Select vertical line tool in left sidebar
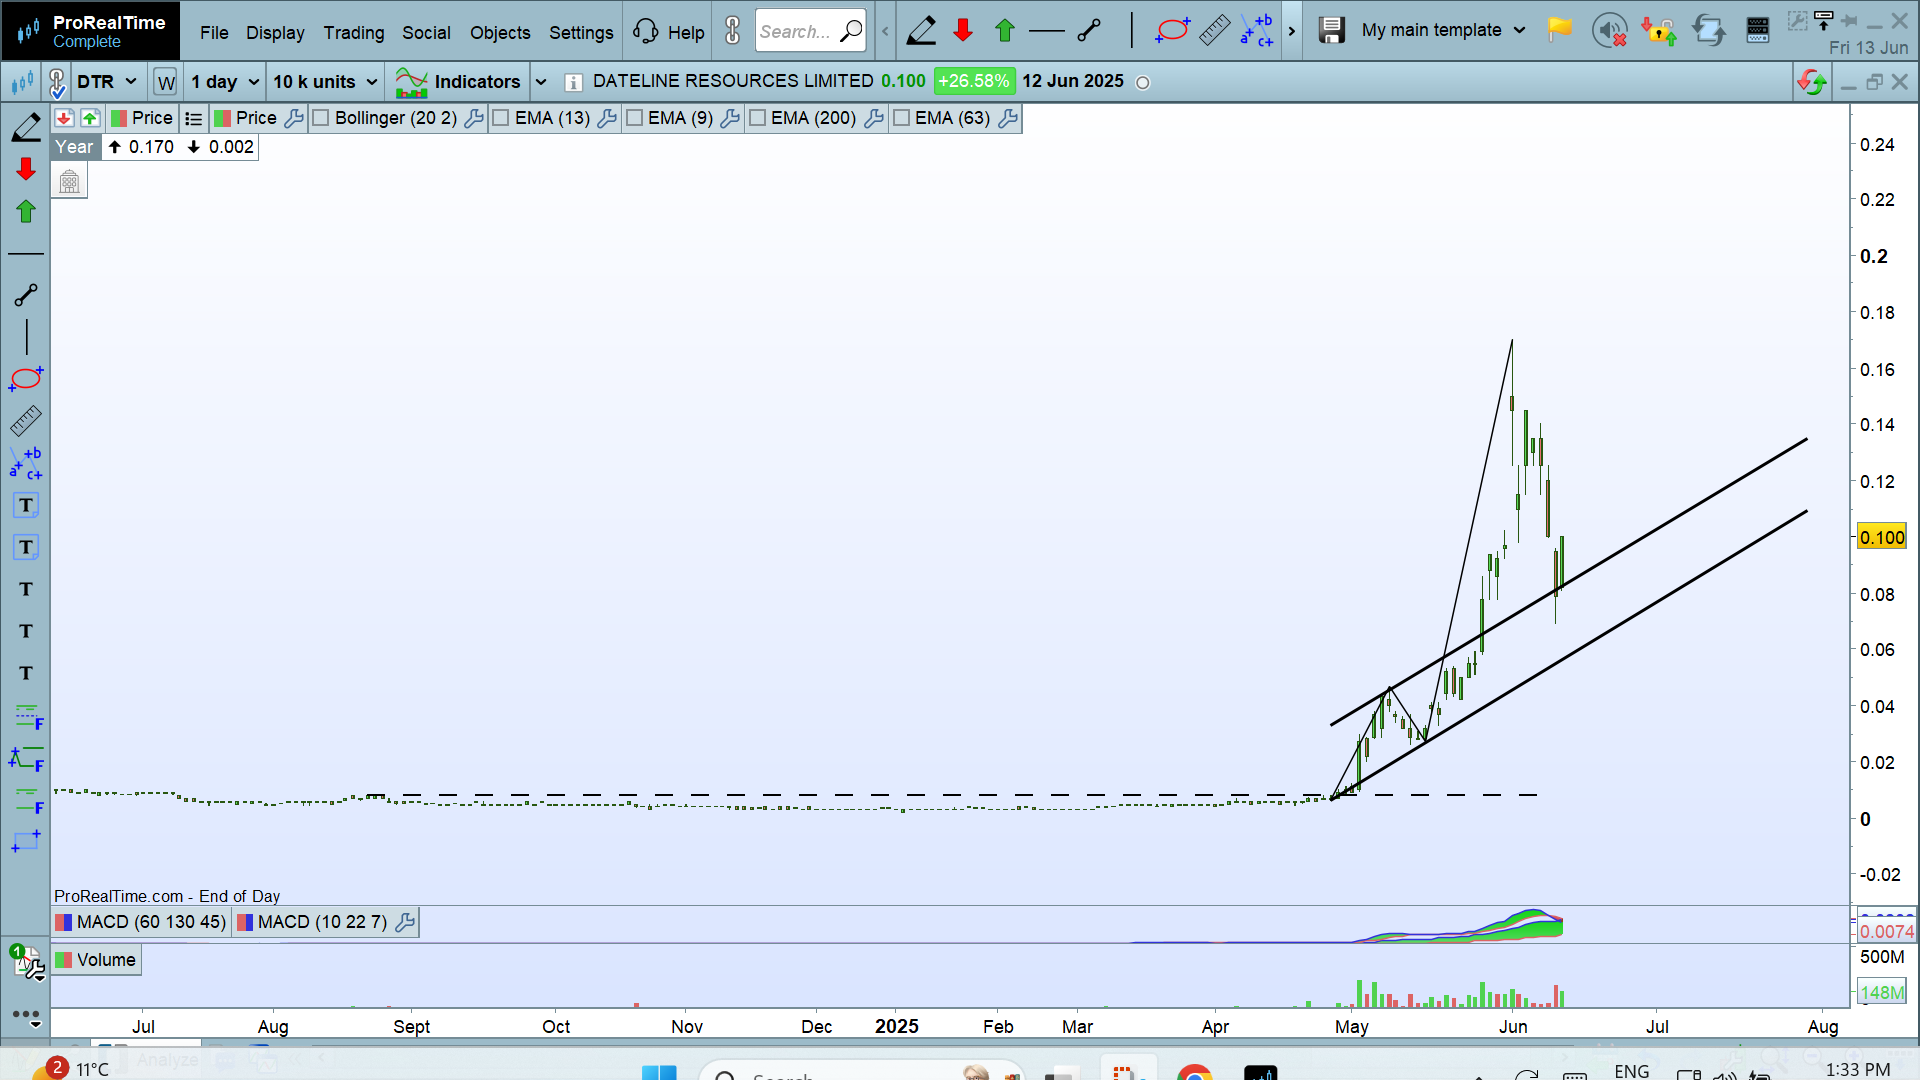The image size is (1920, 1080). pos(26,337)
